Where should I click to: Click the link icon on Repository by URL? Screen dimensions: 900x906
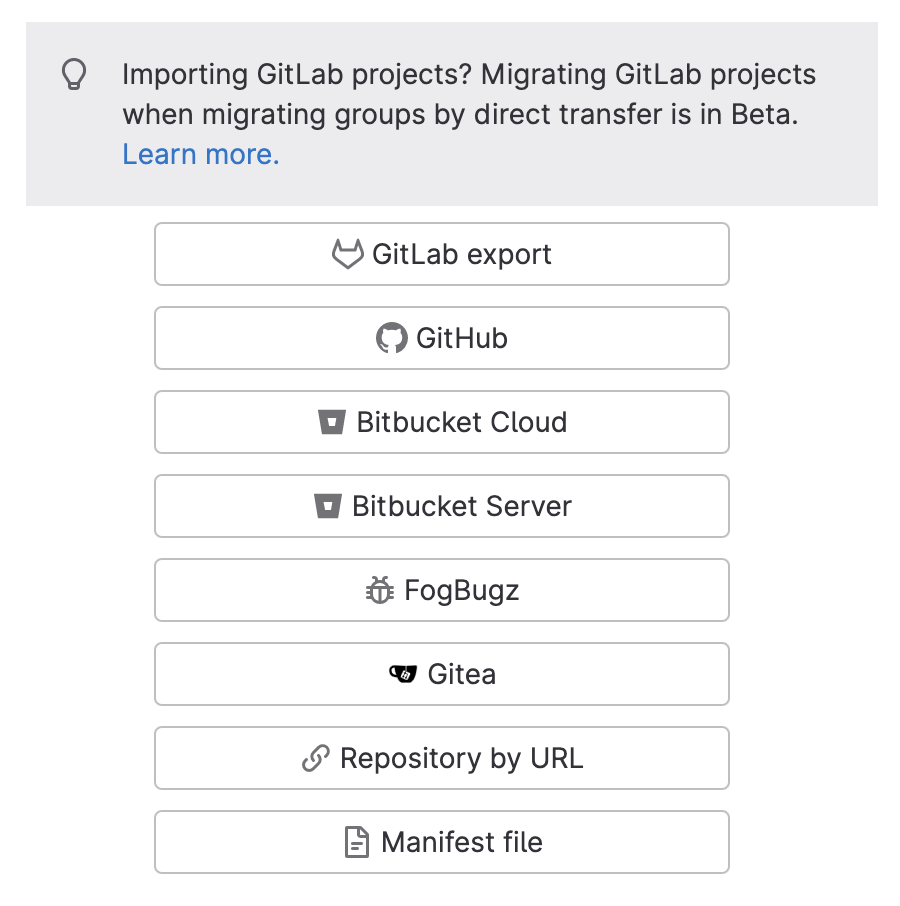click(317, 758)
